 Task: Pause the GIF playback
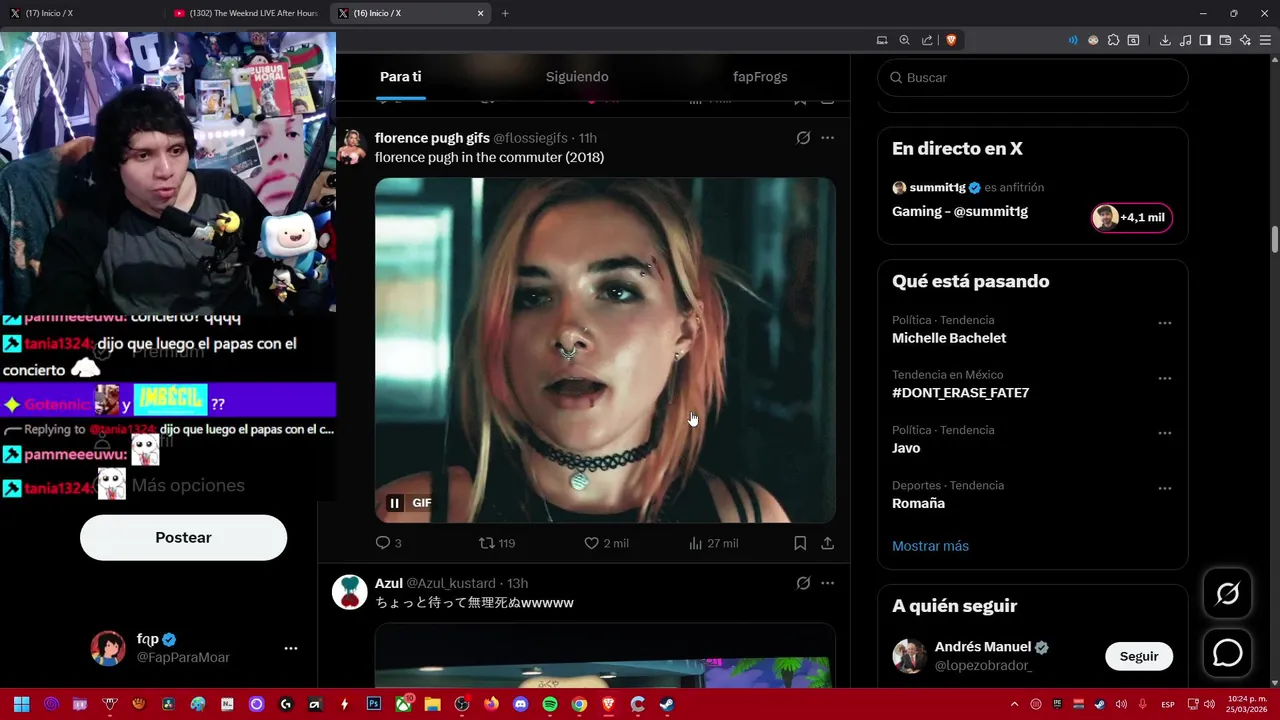(395, 503)
